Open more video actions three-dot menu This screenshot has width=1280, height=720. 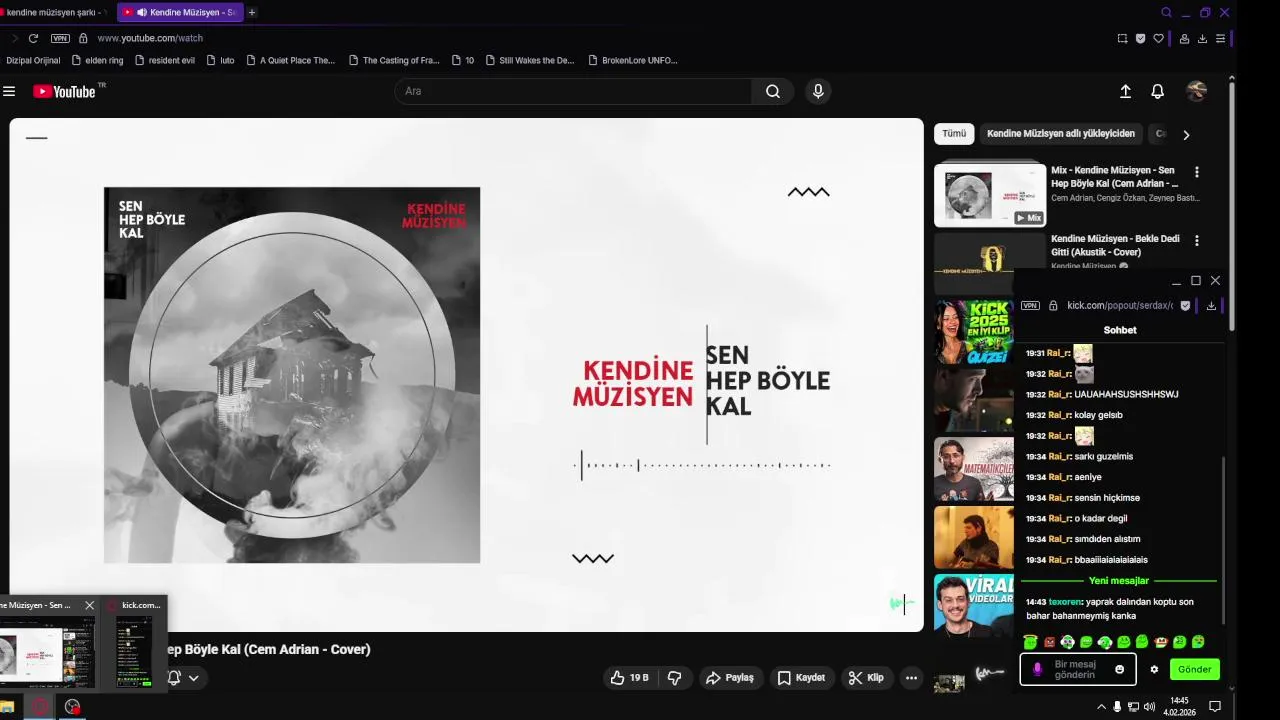click(x=911, y=678)
